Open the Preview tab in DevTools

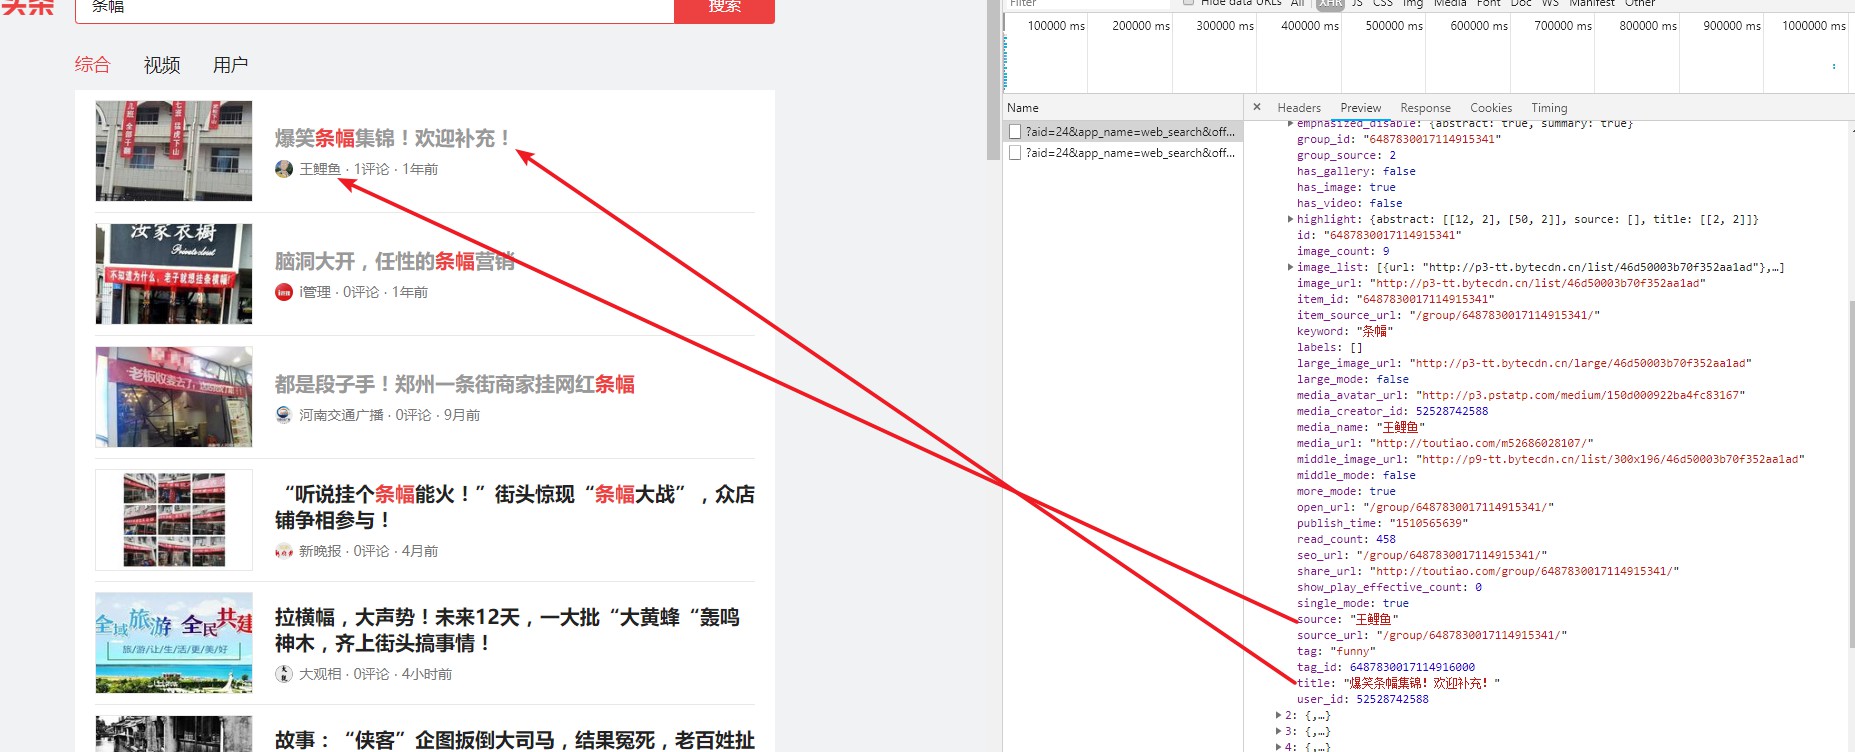(1360, 108)
